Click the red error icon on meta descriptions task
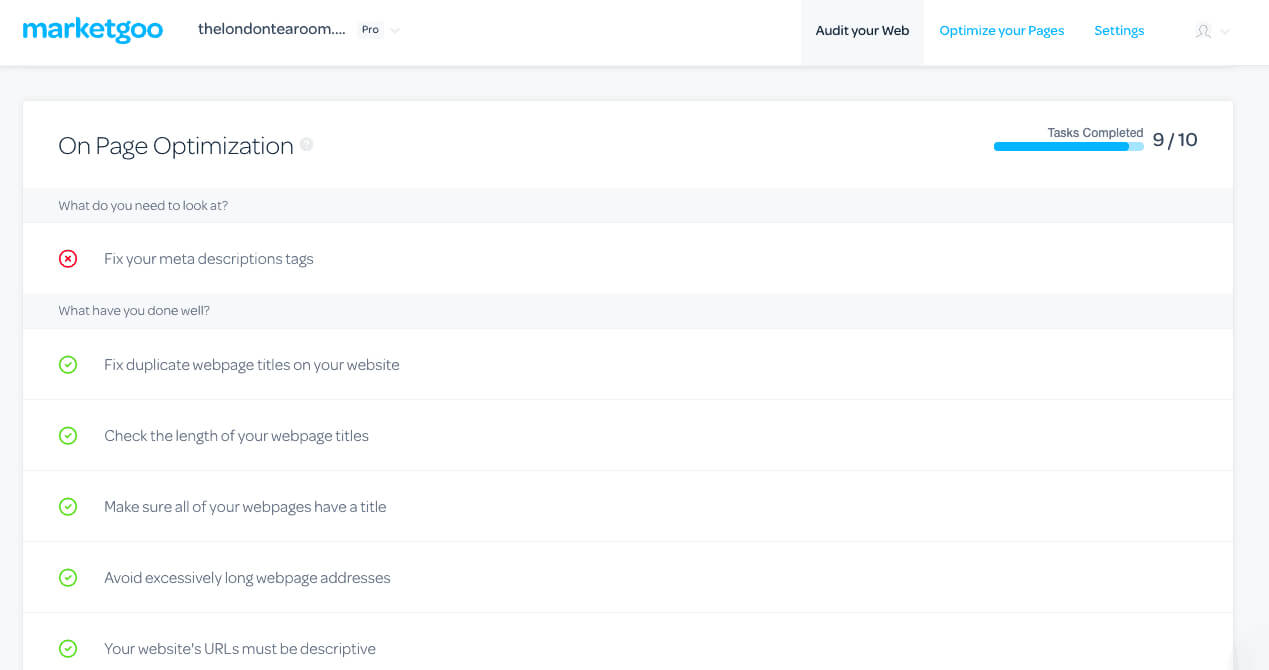The height and width of the screenshot is (670, 1269). pyautogui.click(x=68, y=258)
